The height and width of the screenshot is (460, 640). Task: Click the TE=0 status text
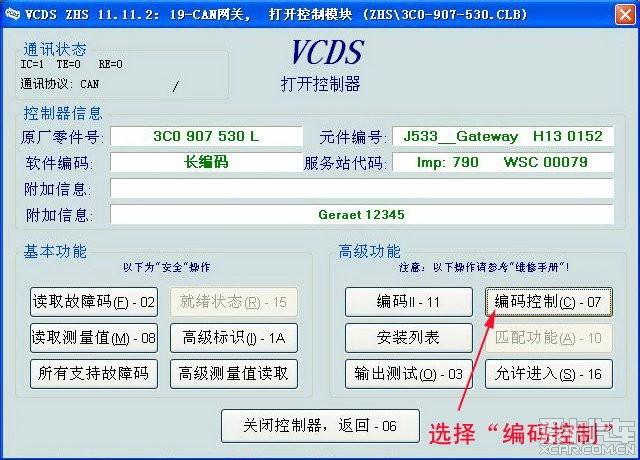pos(69,64)
